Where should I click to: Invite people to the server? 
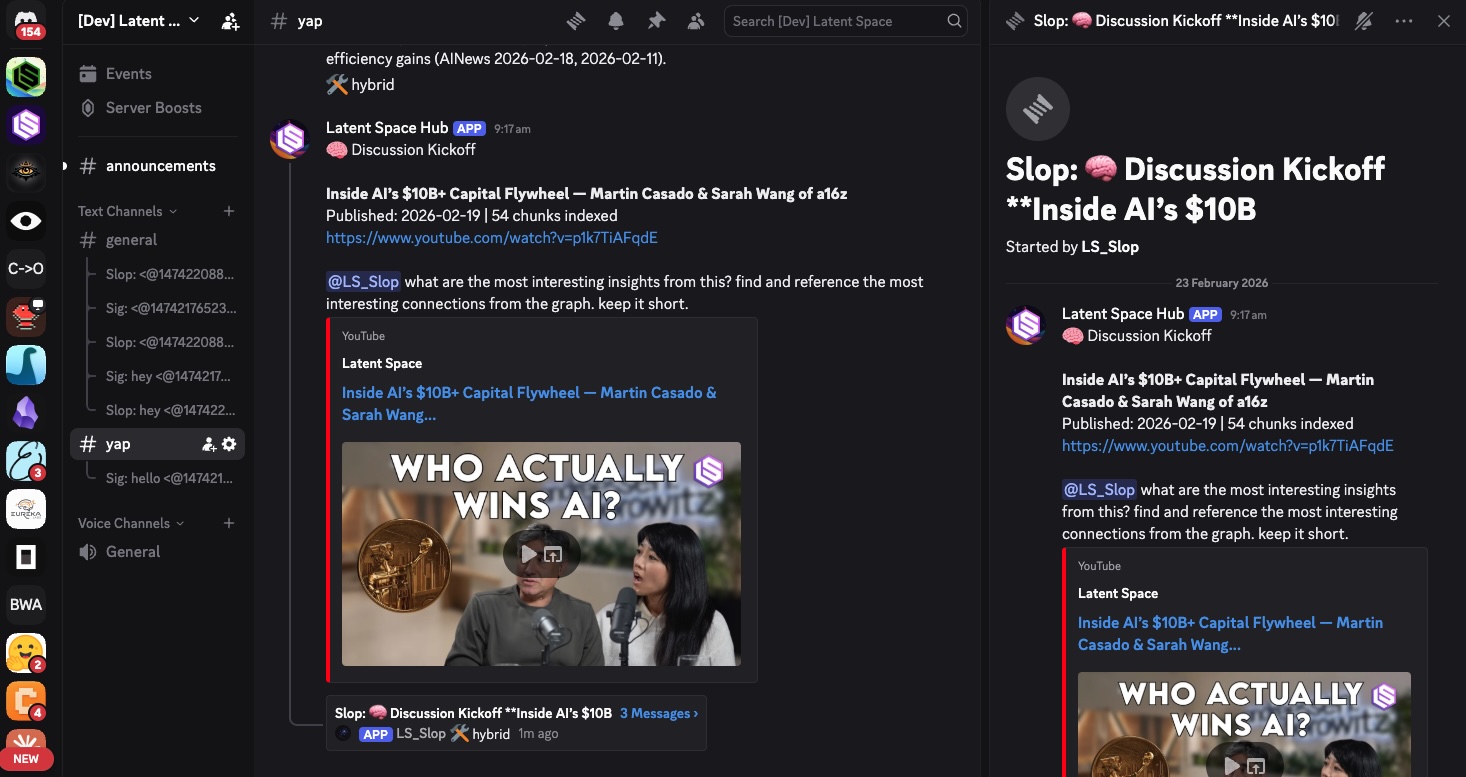pos(230,21)
